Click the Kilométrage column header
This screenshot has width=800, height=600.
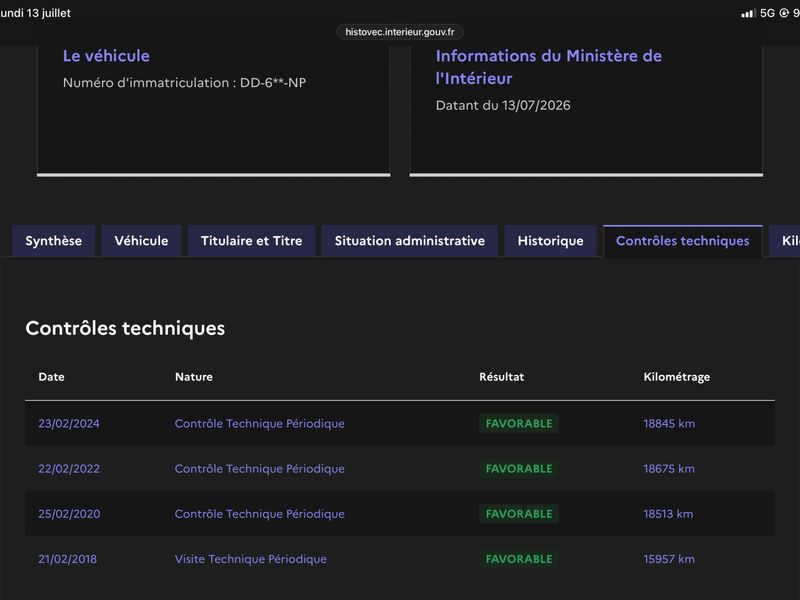677,377
